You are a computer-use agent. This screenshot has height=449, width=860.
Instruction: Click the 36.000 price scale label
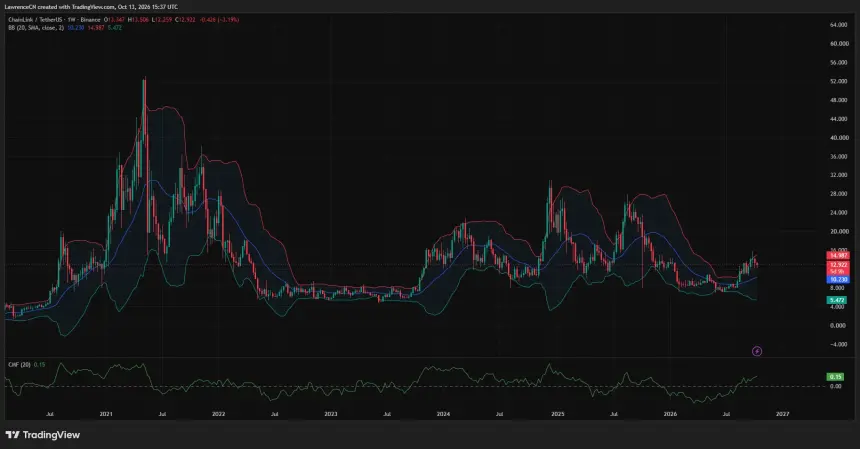click(x=839, y=157)
